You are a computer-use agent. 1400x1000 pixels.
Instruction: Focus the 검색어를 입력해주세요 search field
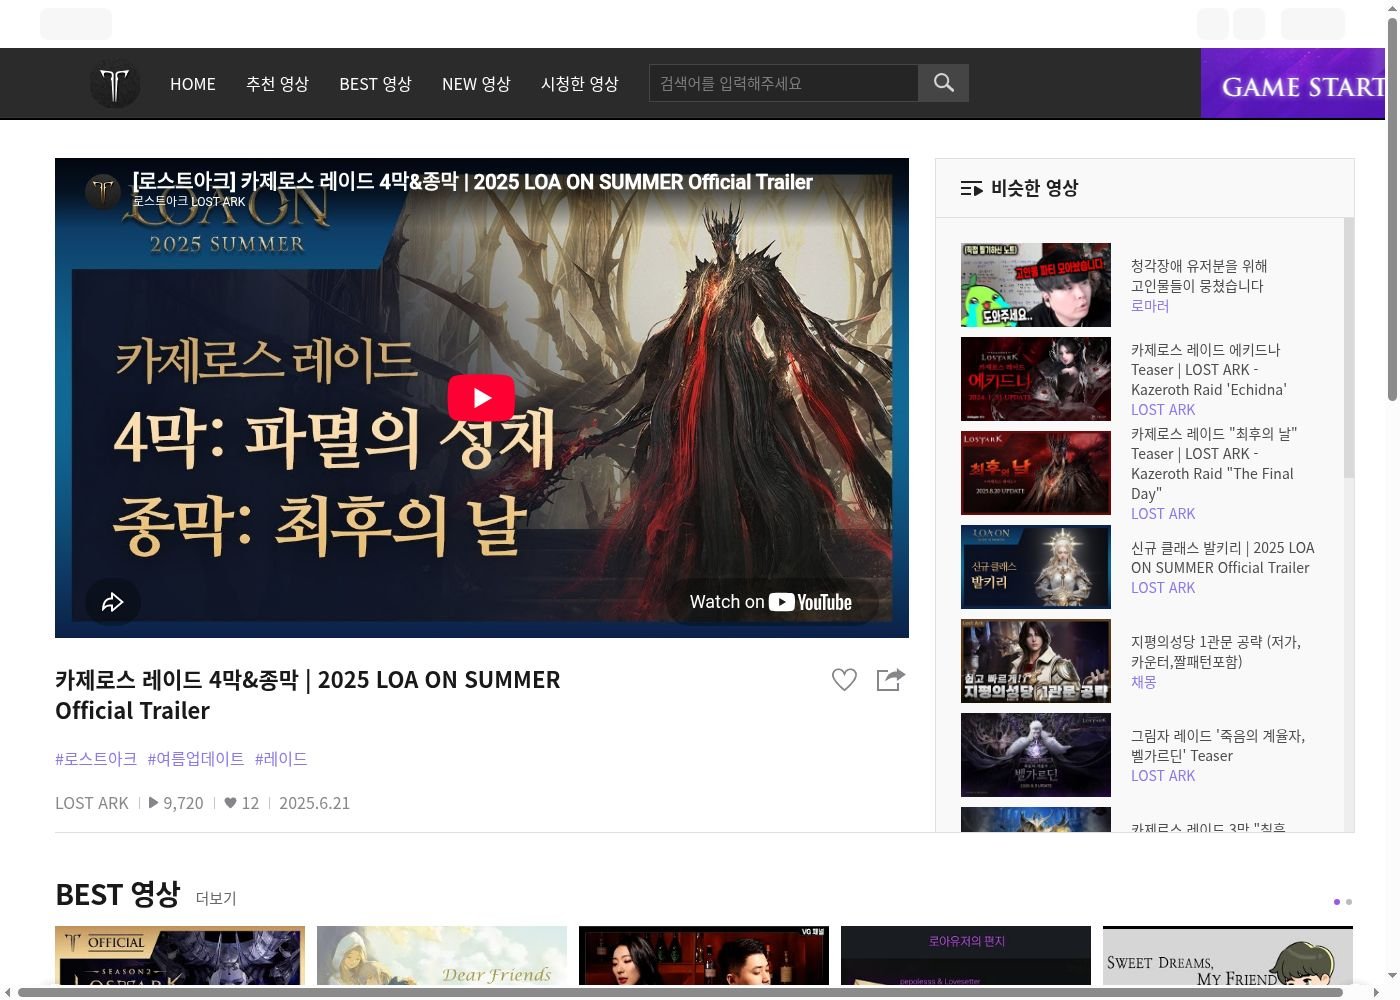tap(784, 83)
